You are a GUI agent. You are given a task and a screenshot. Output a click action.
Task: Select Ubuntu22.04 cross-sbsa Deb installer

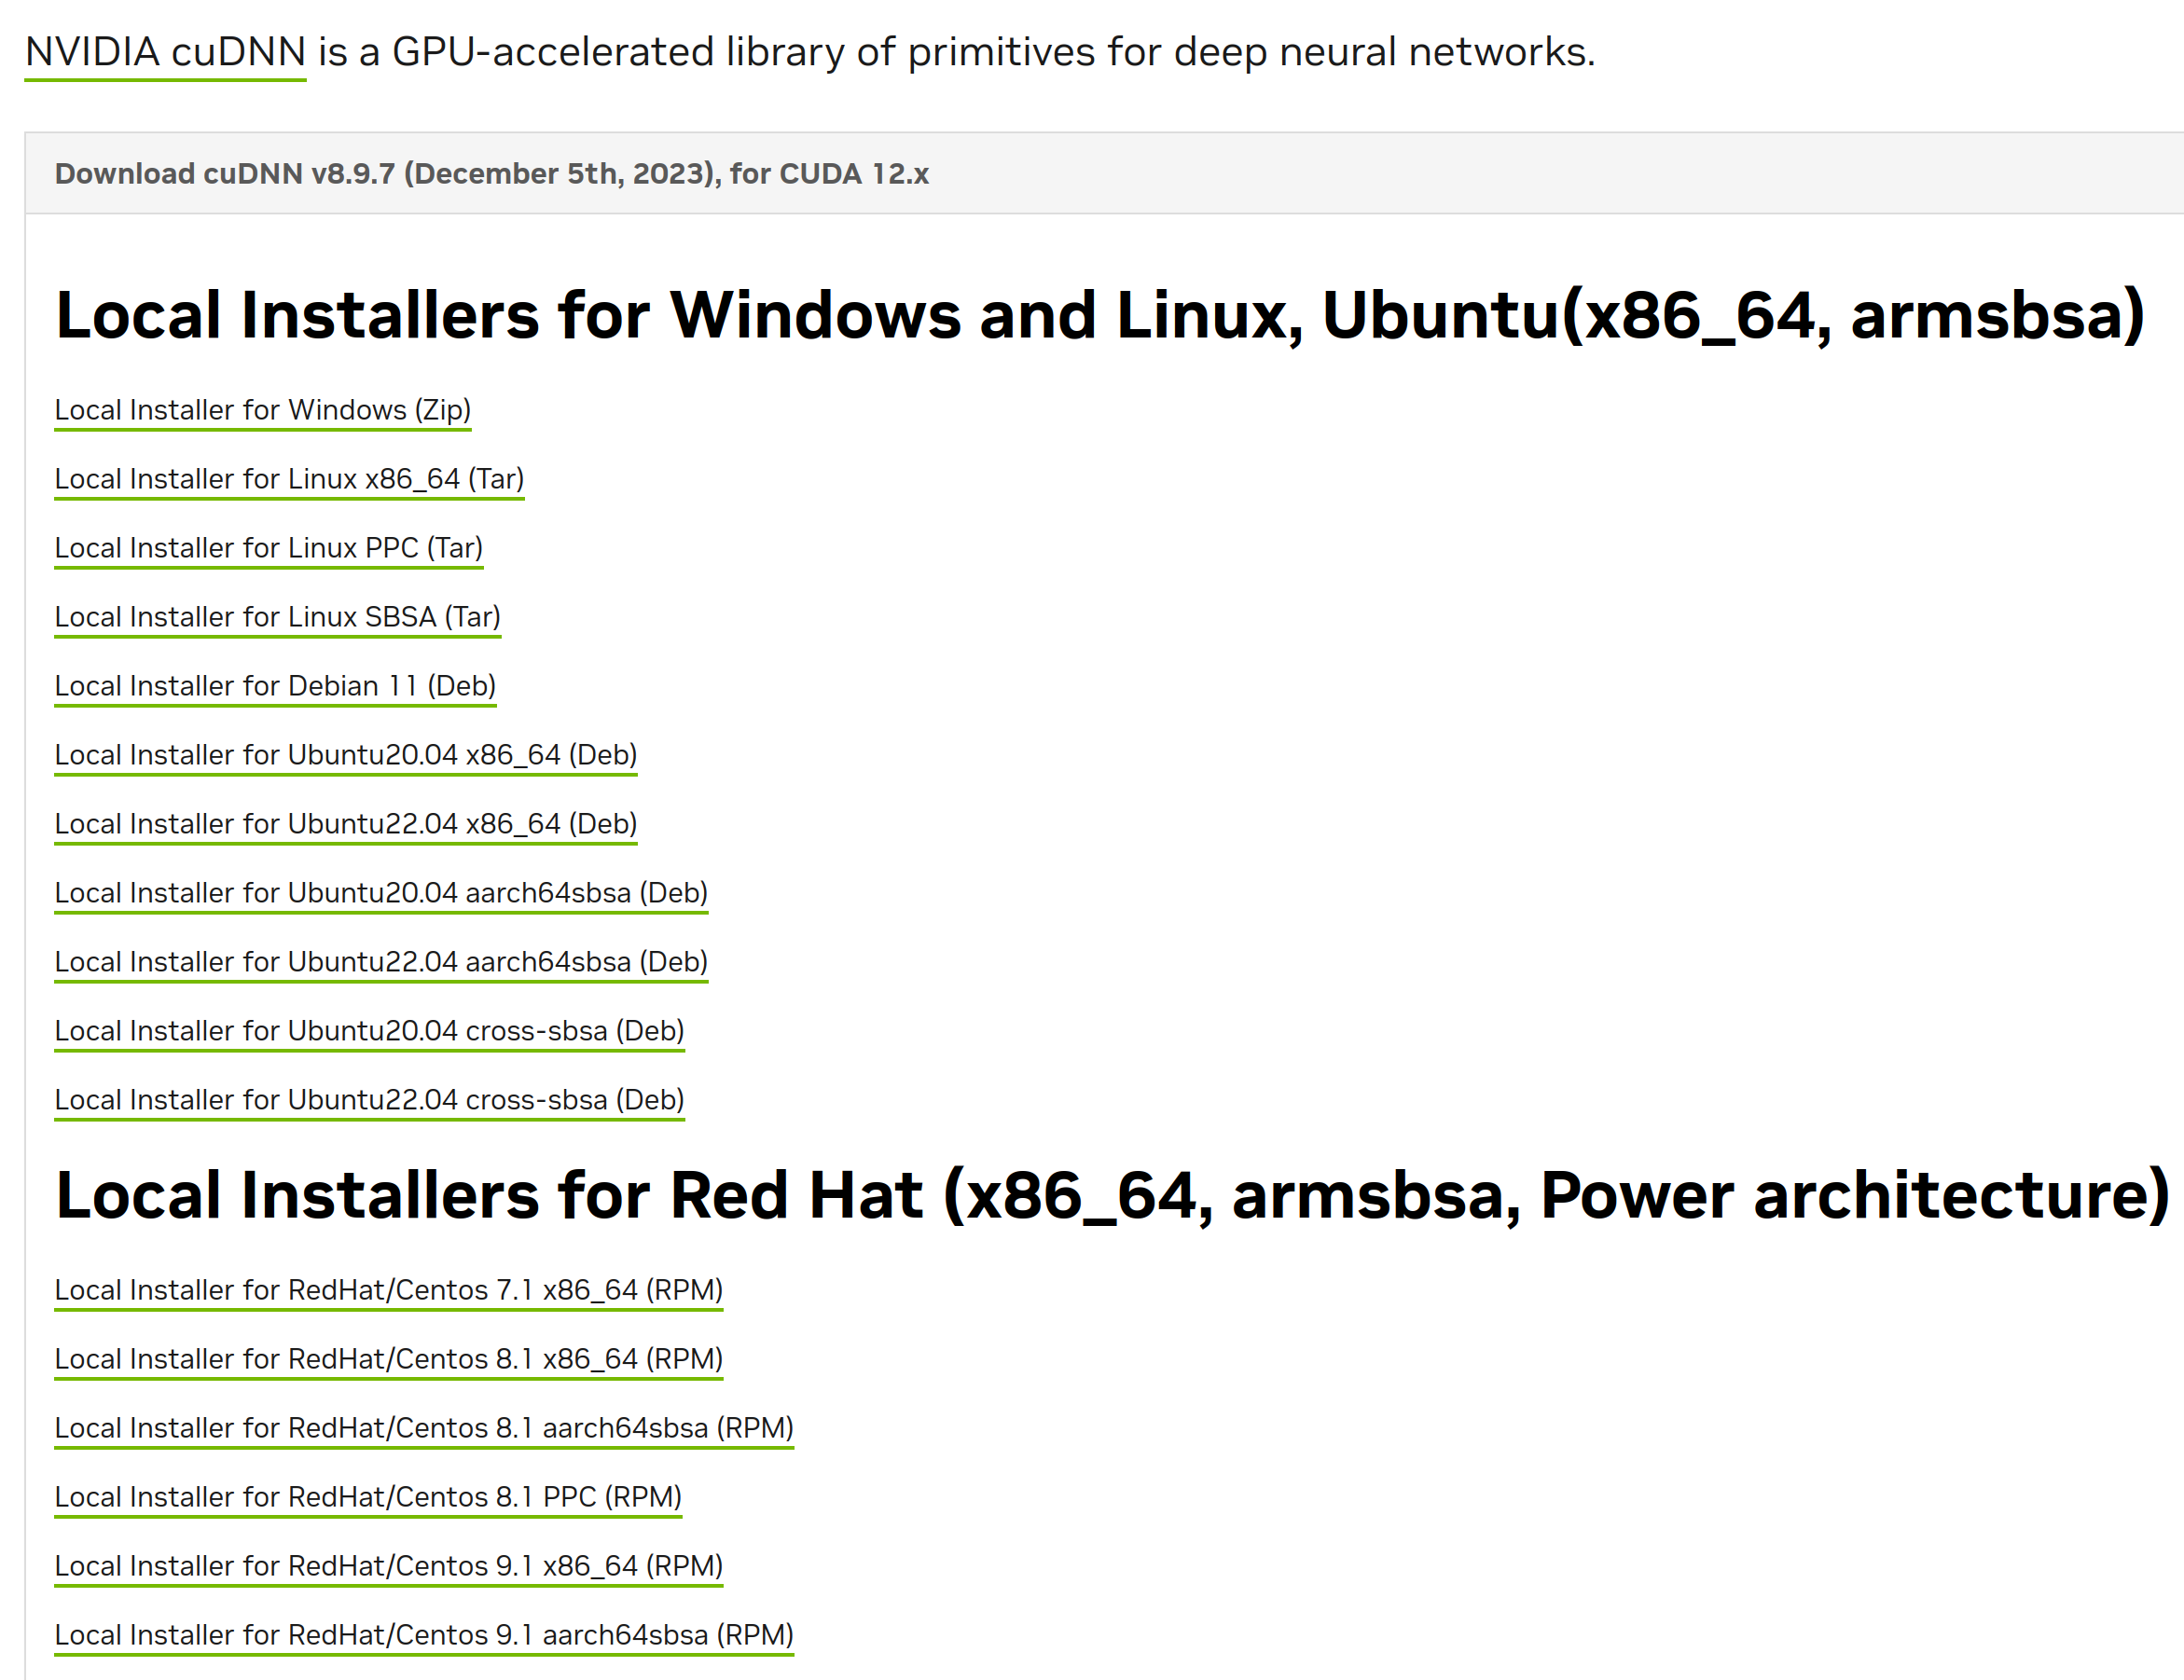(369, 1100)
